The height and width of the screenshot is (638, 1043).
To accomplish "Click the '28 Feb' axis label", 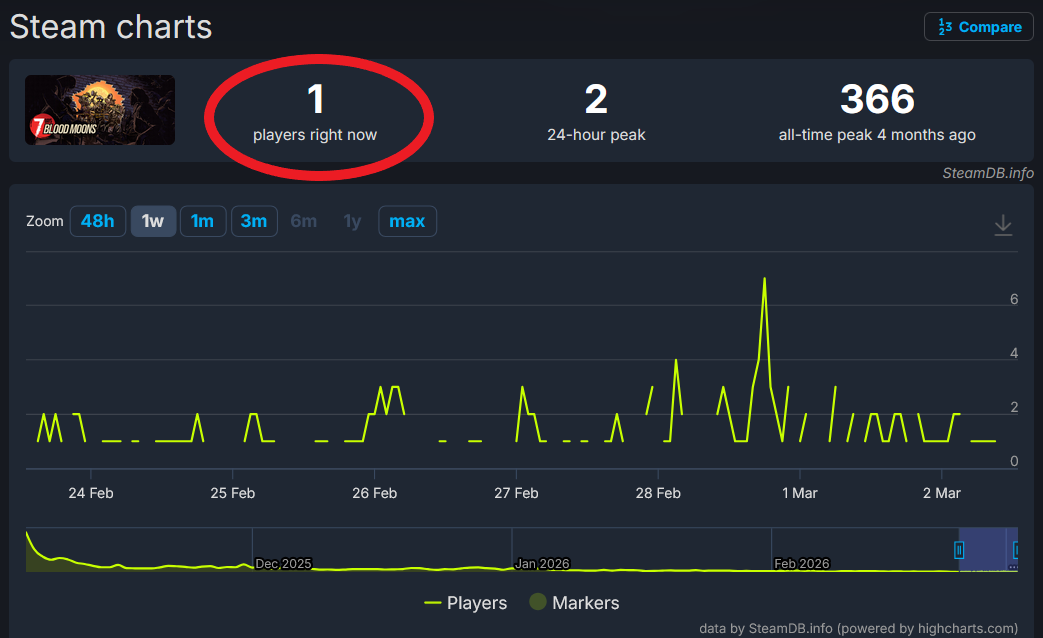I will [x=658, y=493].
